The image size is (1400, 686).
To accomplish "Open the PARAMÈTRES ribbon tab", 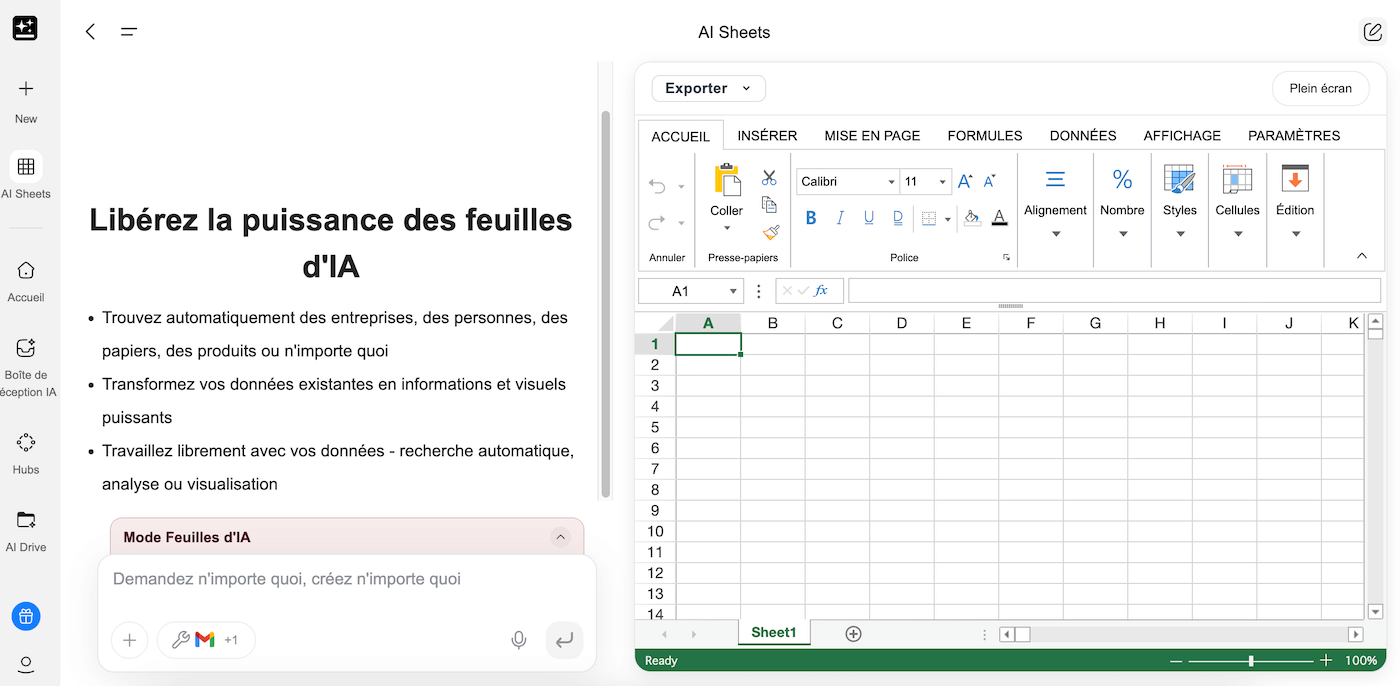I will pyautogui.click(x=1294, y=135).
